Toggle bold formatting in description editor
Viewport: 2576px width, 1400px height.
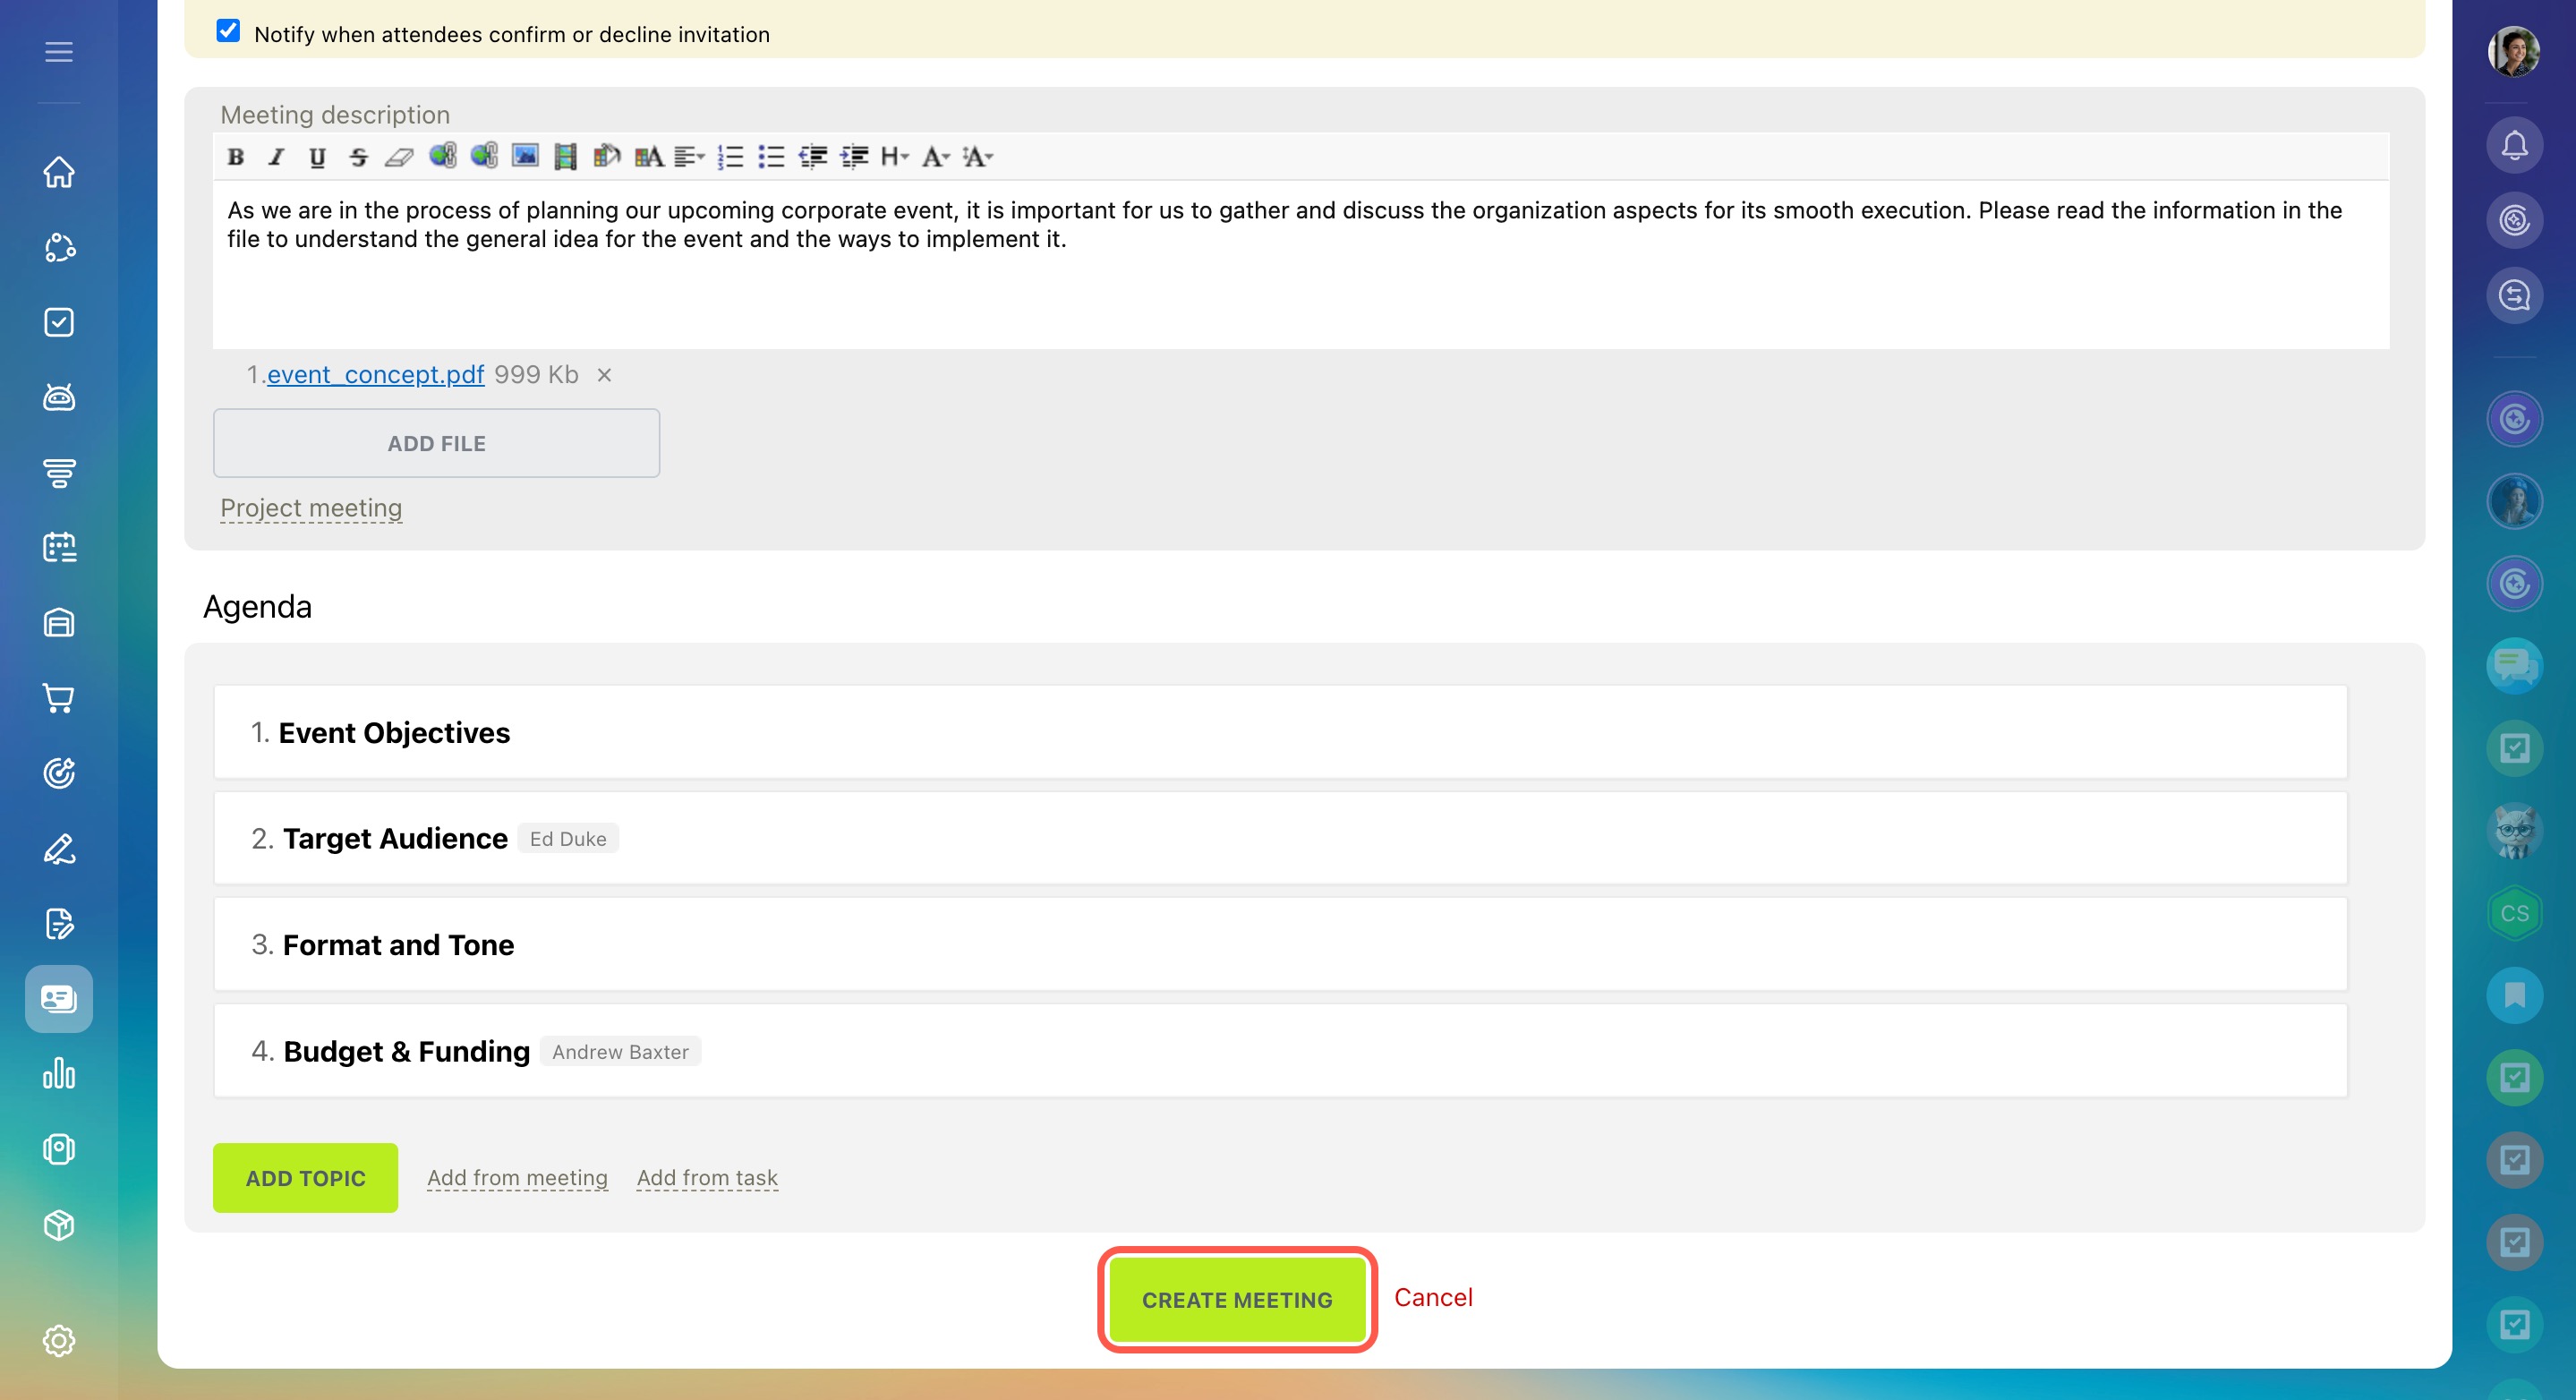point(236,157)
